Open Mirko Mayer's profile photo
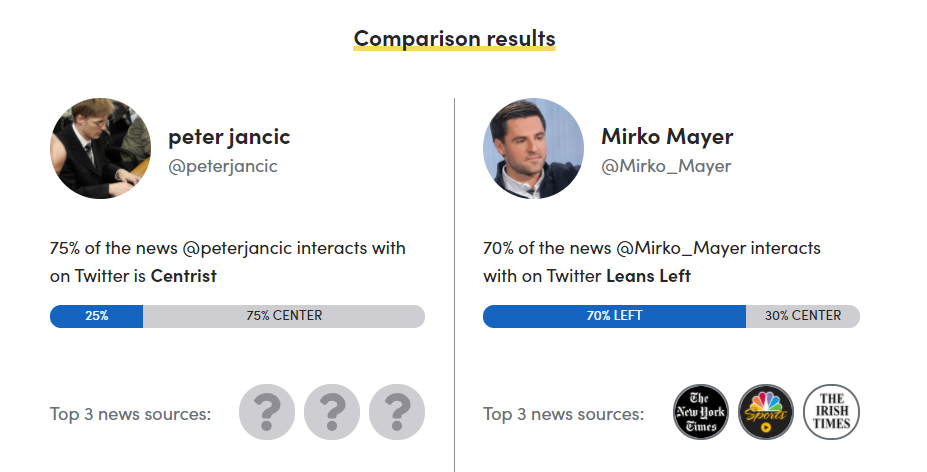 (x=533, y=148)
